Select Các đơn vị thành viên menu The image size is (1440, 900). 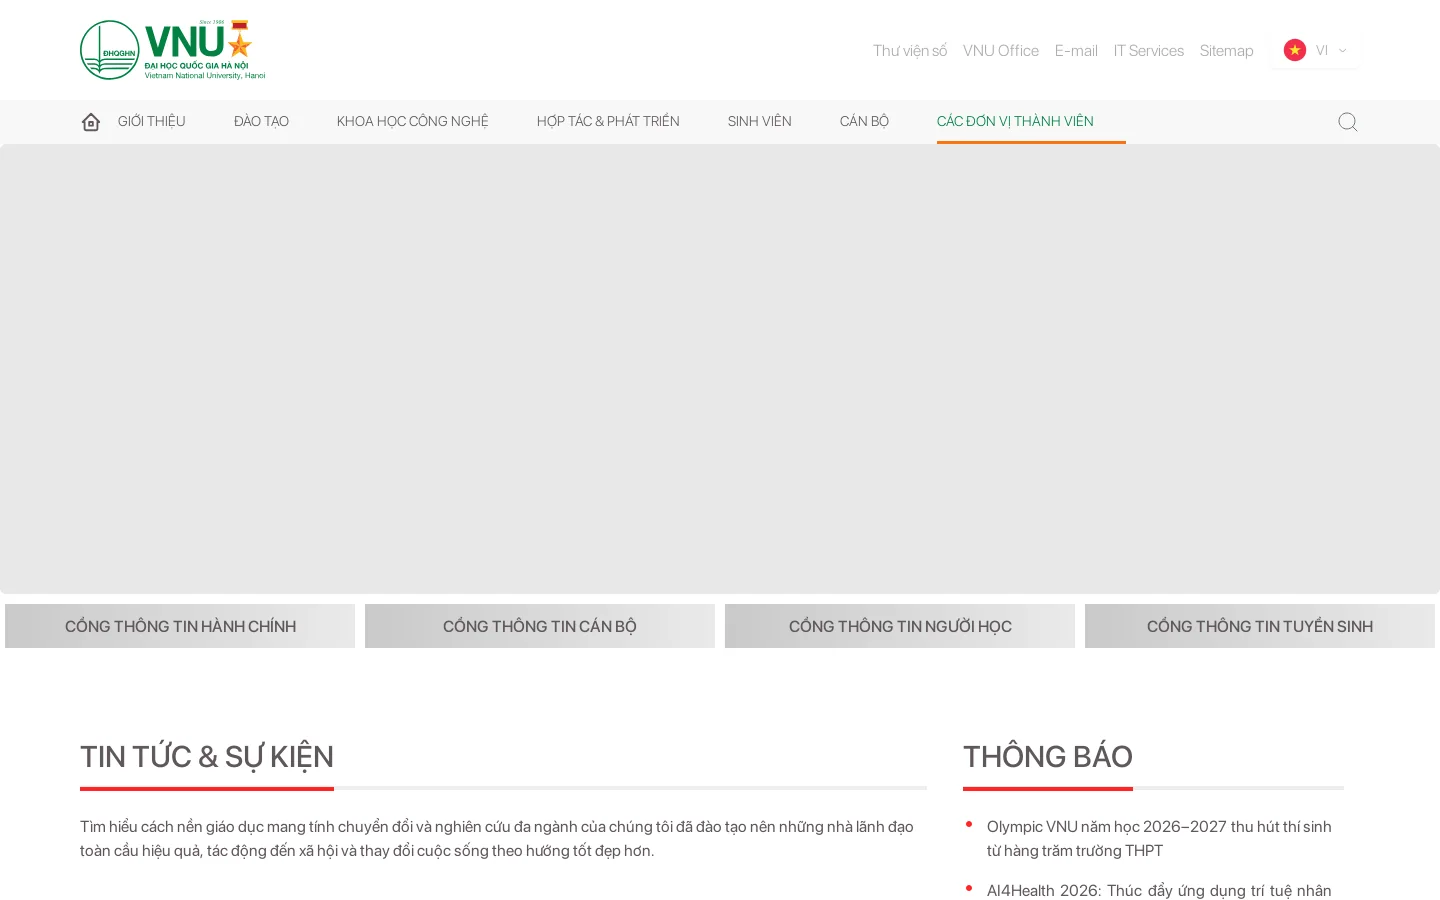click(1015, 121)
